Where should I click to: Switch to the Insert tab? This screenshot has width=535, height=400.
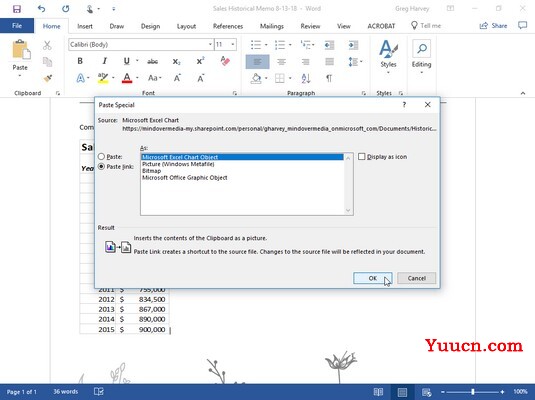85,26
